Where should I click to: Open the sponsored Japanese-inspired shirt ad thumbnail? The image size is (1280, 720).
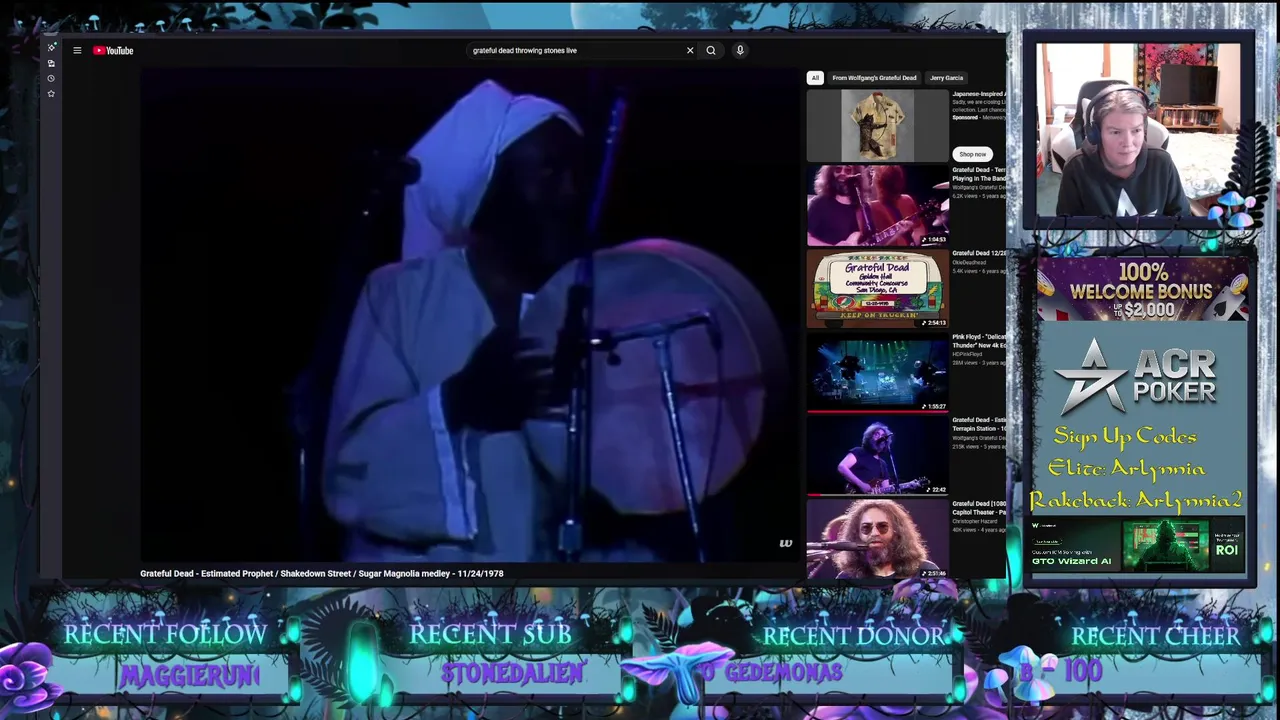pos(878,125)
